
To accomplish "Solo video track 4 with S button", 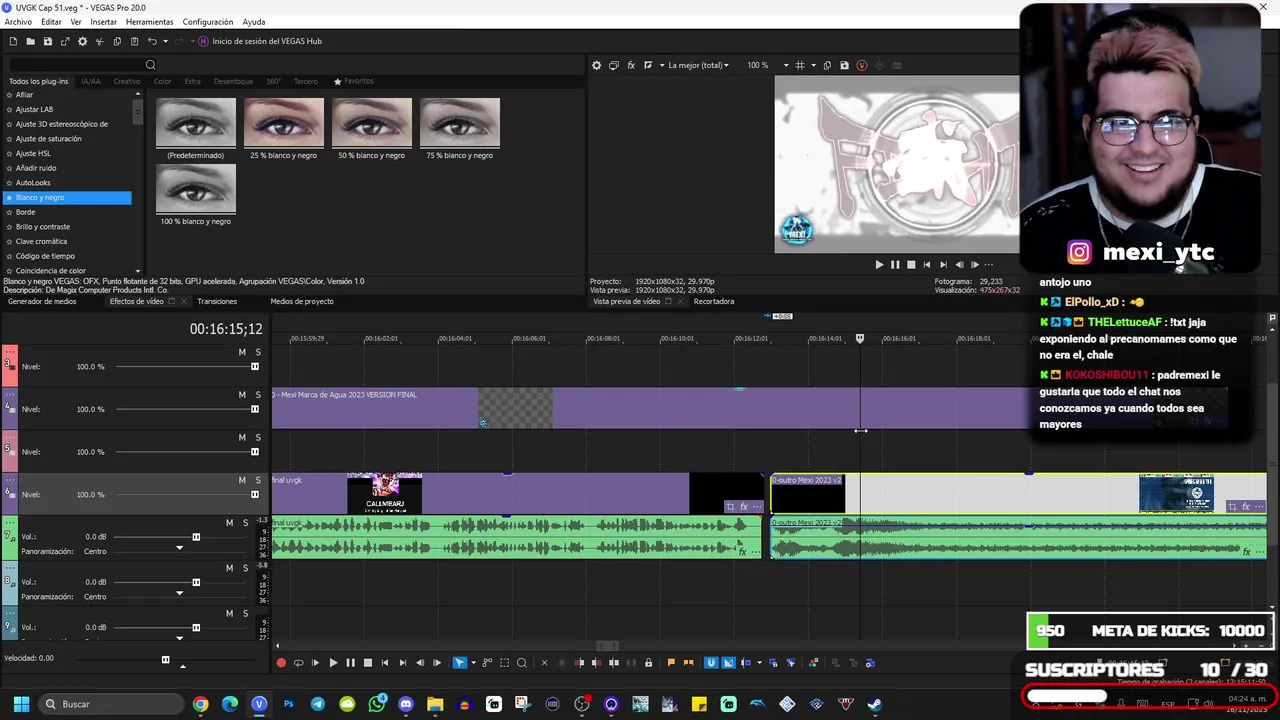I will (258, 395).
